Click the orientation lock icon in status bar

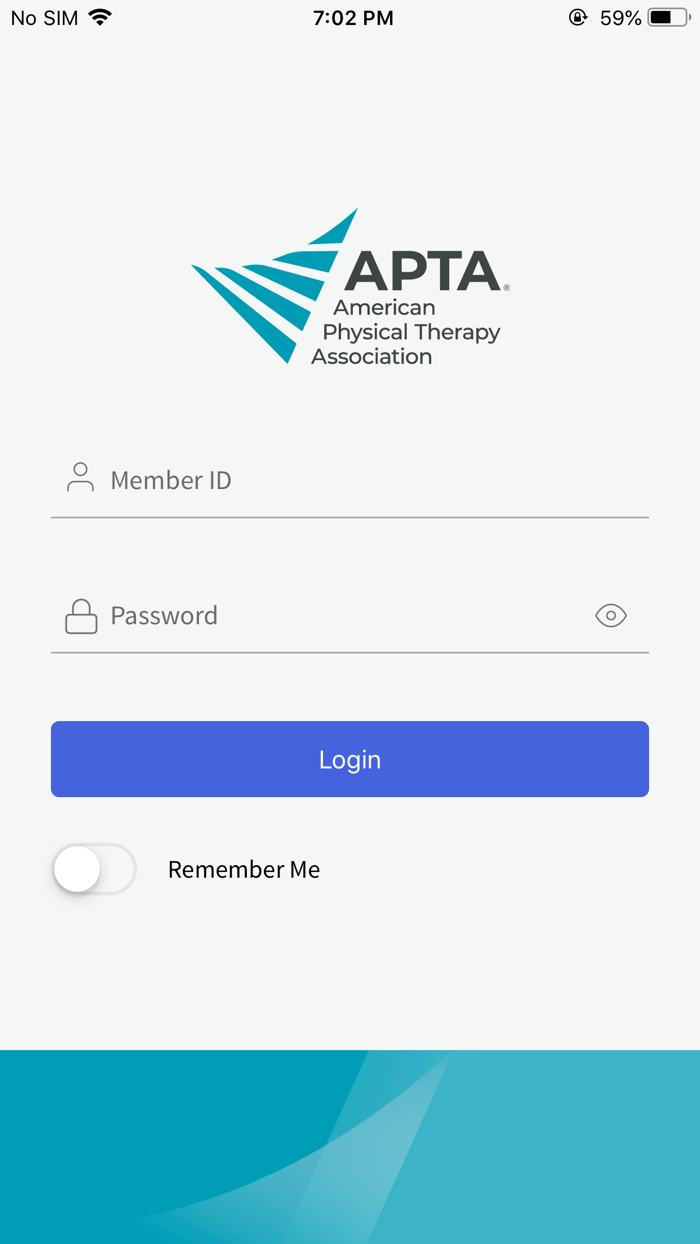578,17
